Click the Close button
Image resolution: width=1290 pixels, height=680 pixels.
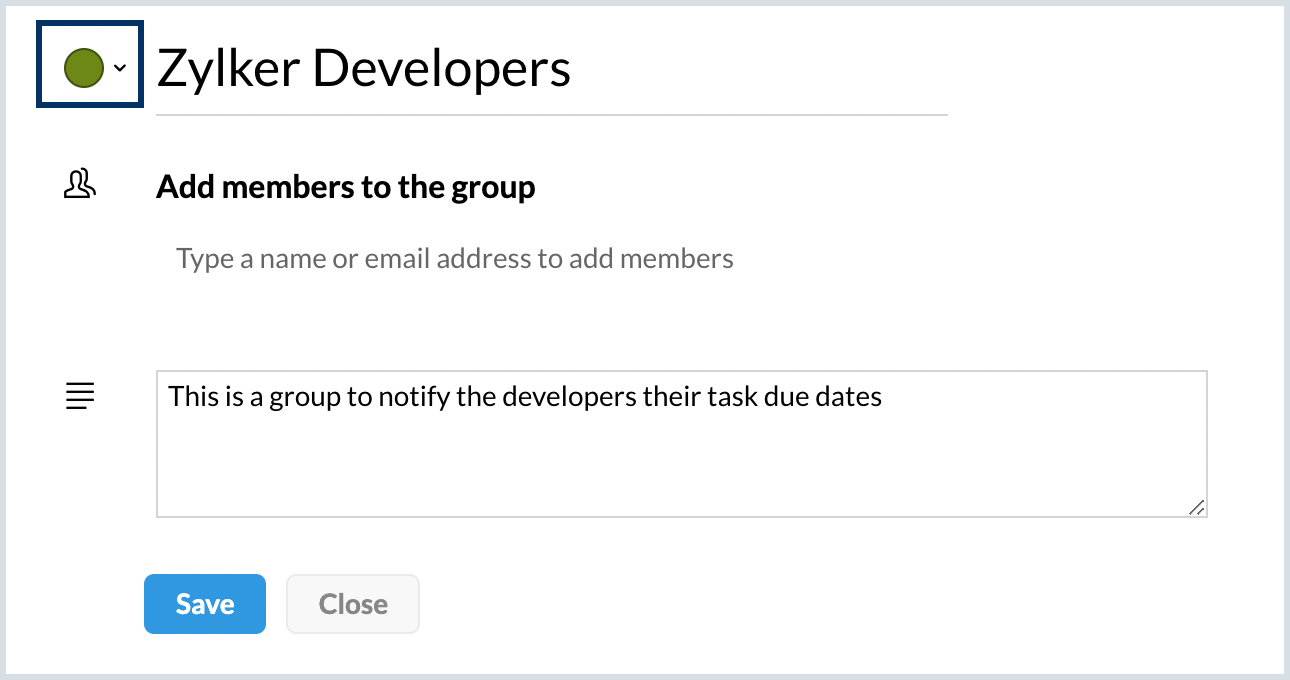pyautogui.click(x=353, y=604)
